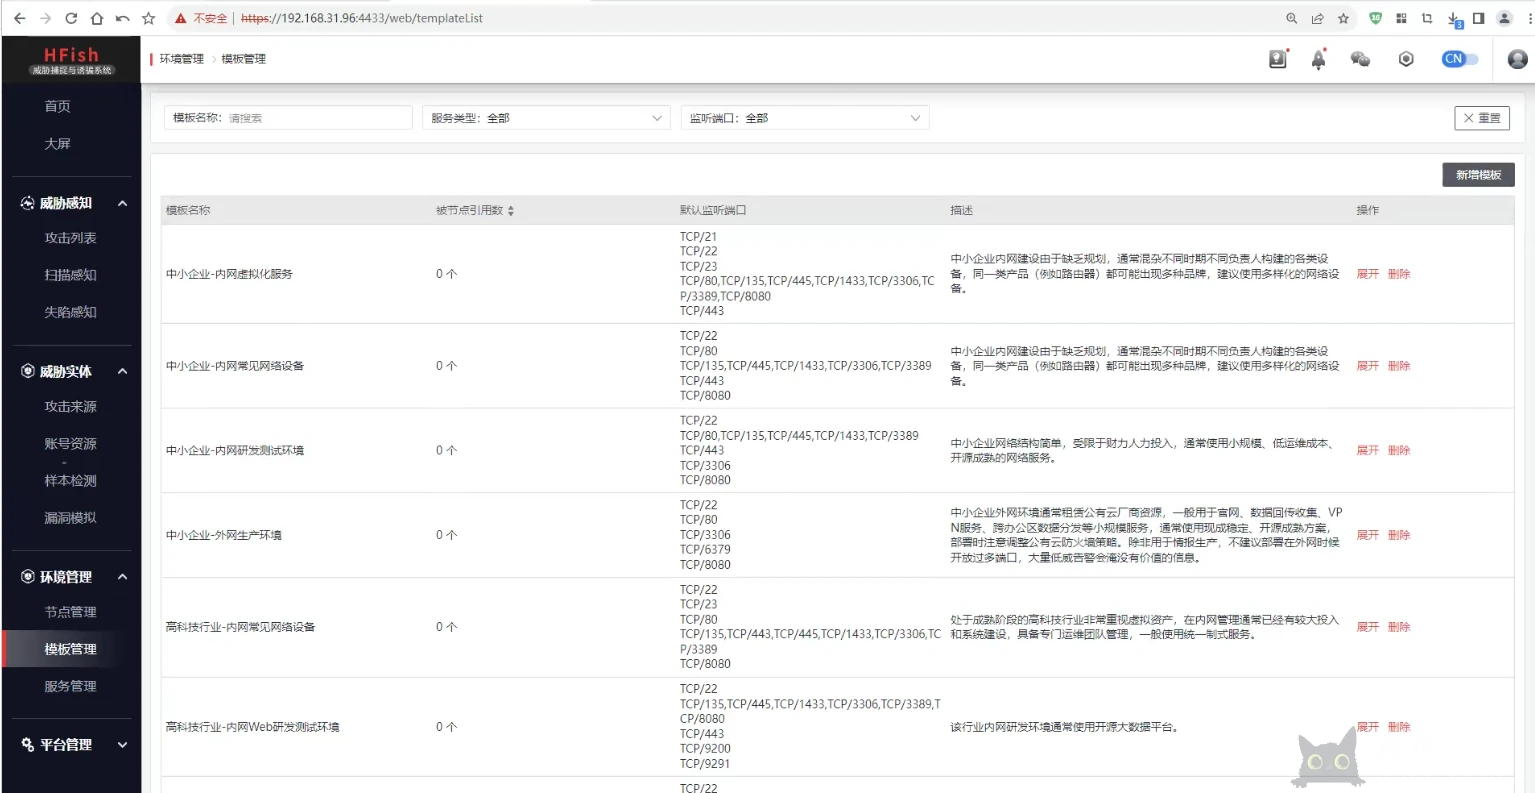Open the WeChat community icon

tap(1360, 59)
